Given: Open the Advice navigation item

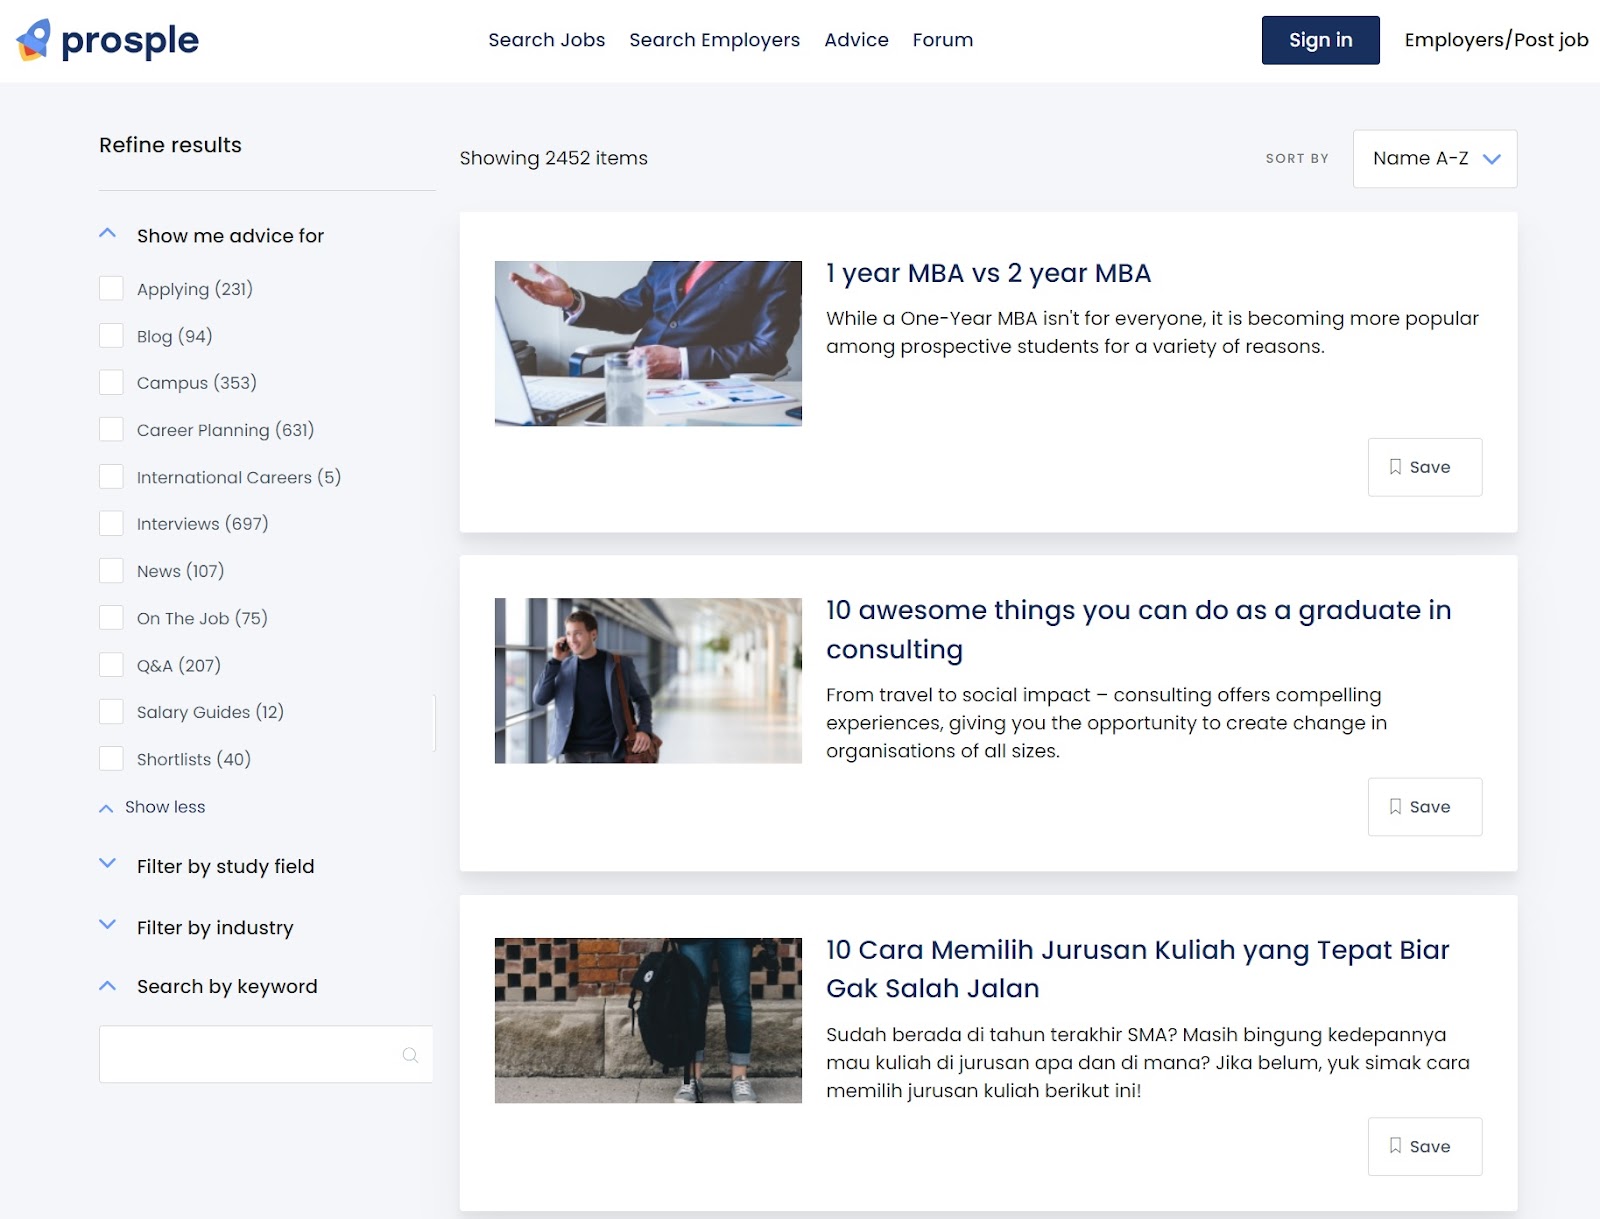Looking at the screenshot, I should click(x=856, y=40).
